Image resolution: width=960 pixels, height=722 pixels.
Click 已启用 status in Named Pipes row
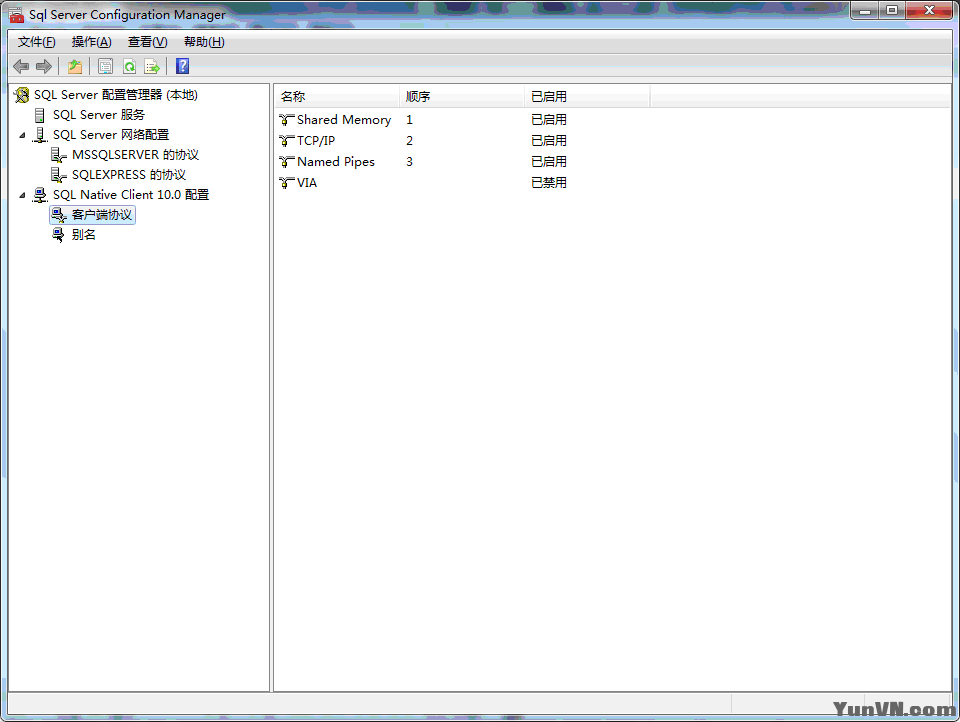click(x=549, y=162)
